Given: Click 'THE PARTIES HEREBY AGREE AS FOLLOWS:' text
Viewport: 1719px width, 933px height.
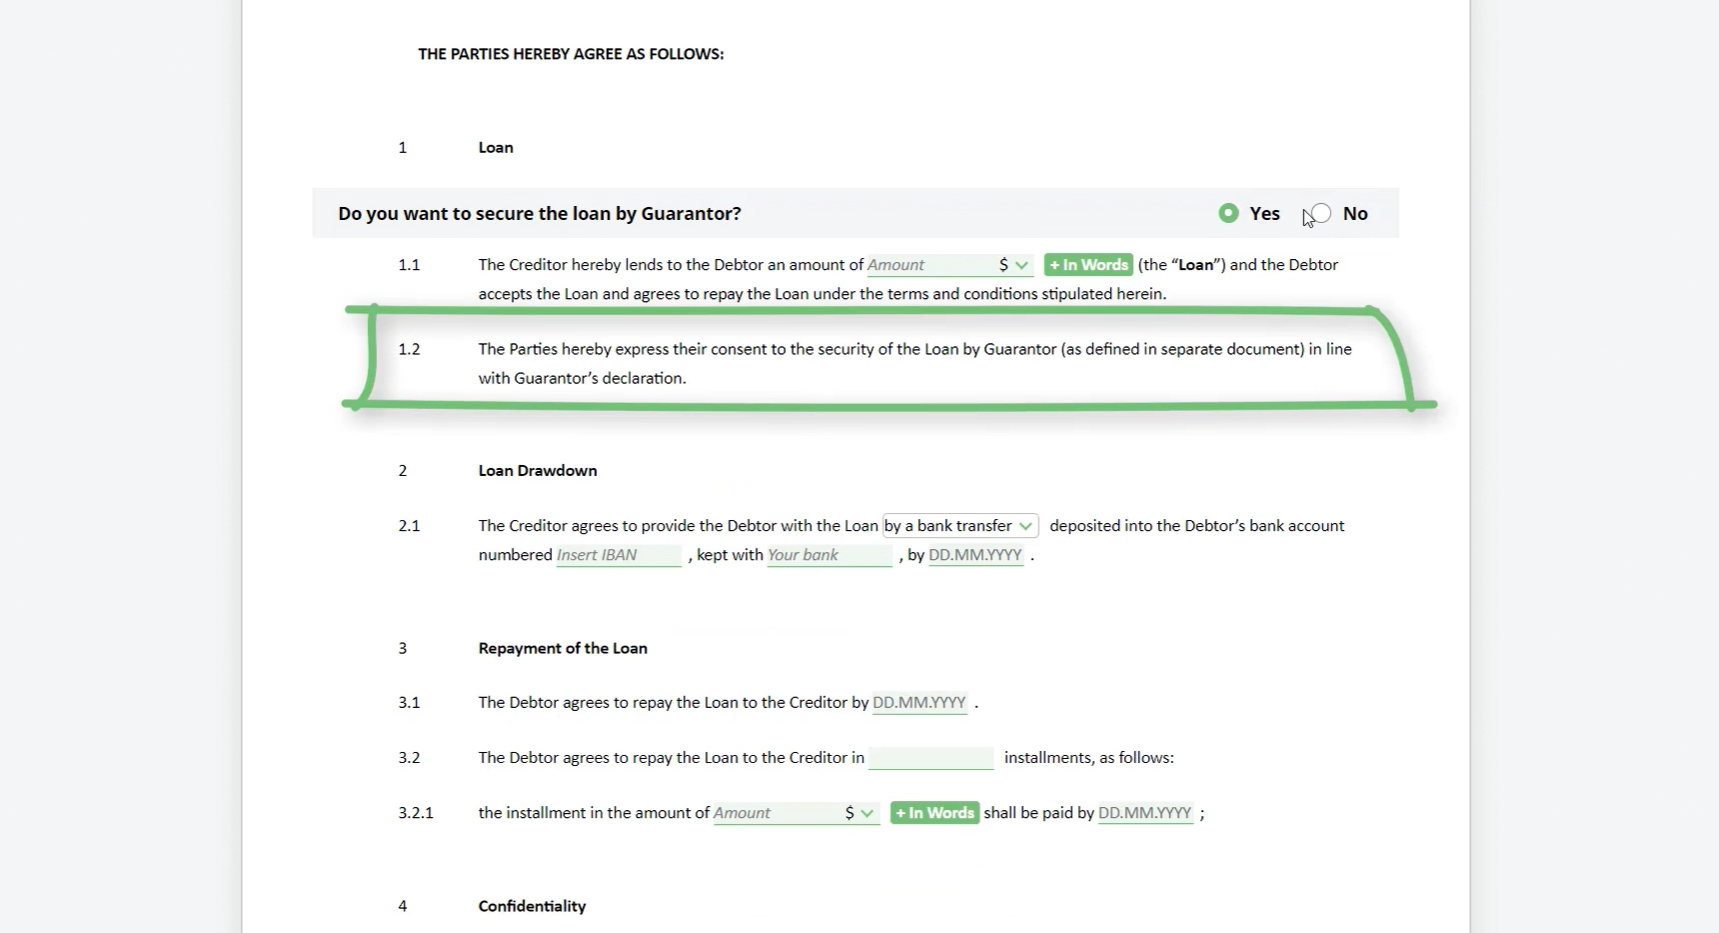Looking at the screenshot, I should tap(571, 54).
